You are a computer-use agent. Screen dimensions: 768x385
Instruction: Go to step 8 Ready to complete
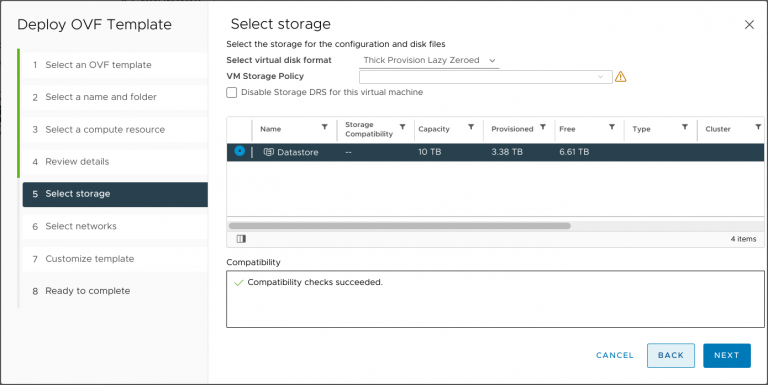(115, 291)
